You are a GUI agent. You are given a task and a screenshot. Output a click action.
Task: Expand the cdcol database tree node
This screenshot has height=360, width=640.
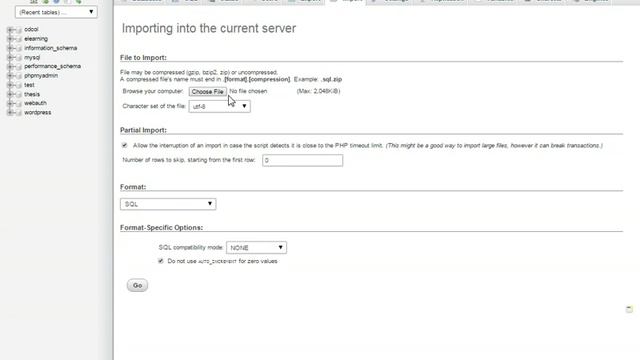click(10, 30)
